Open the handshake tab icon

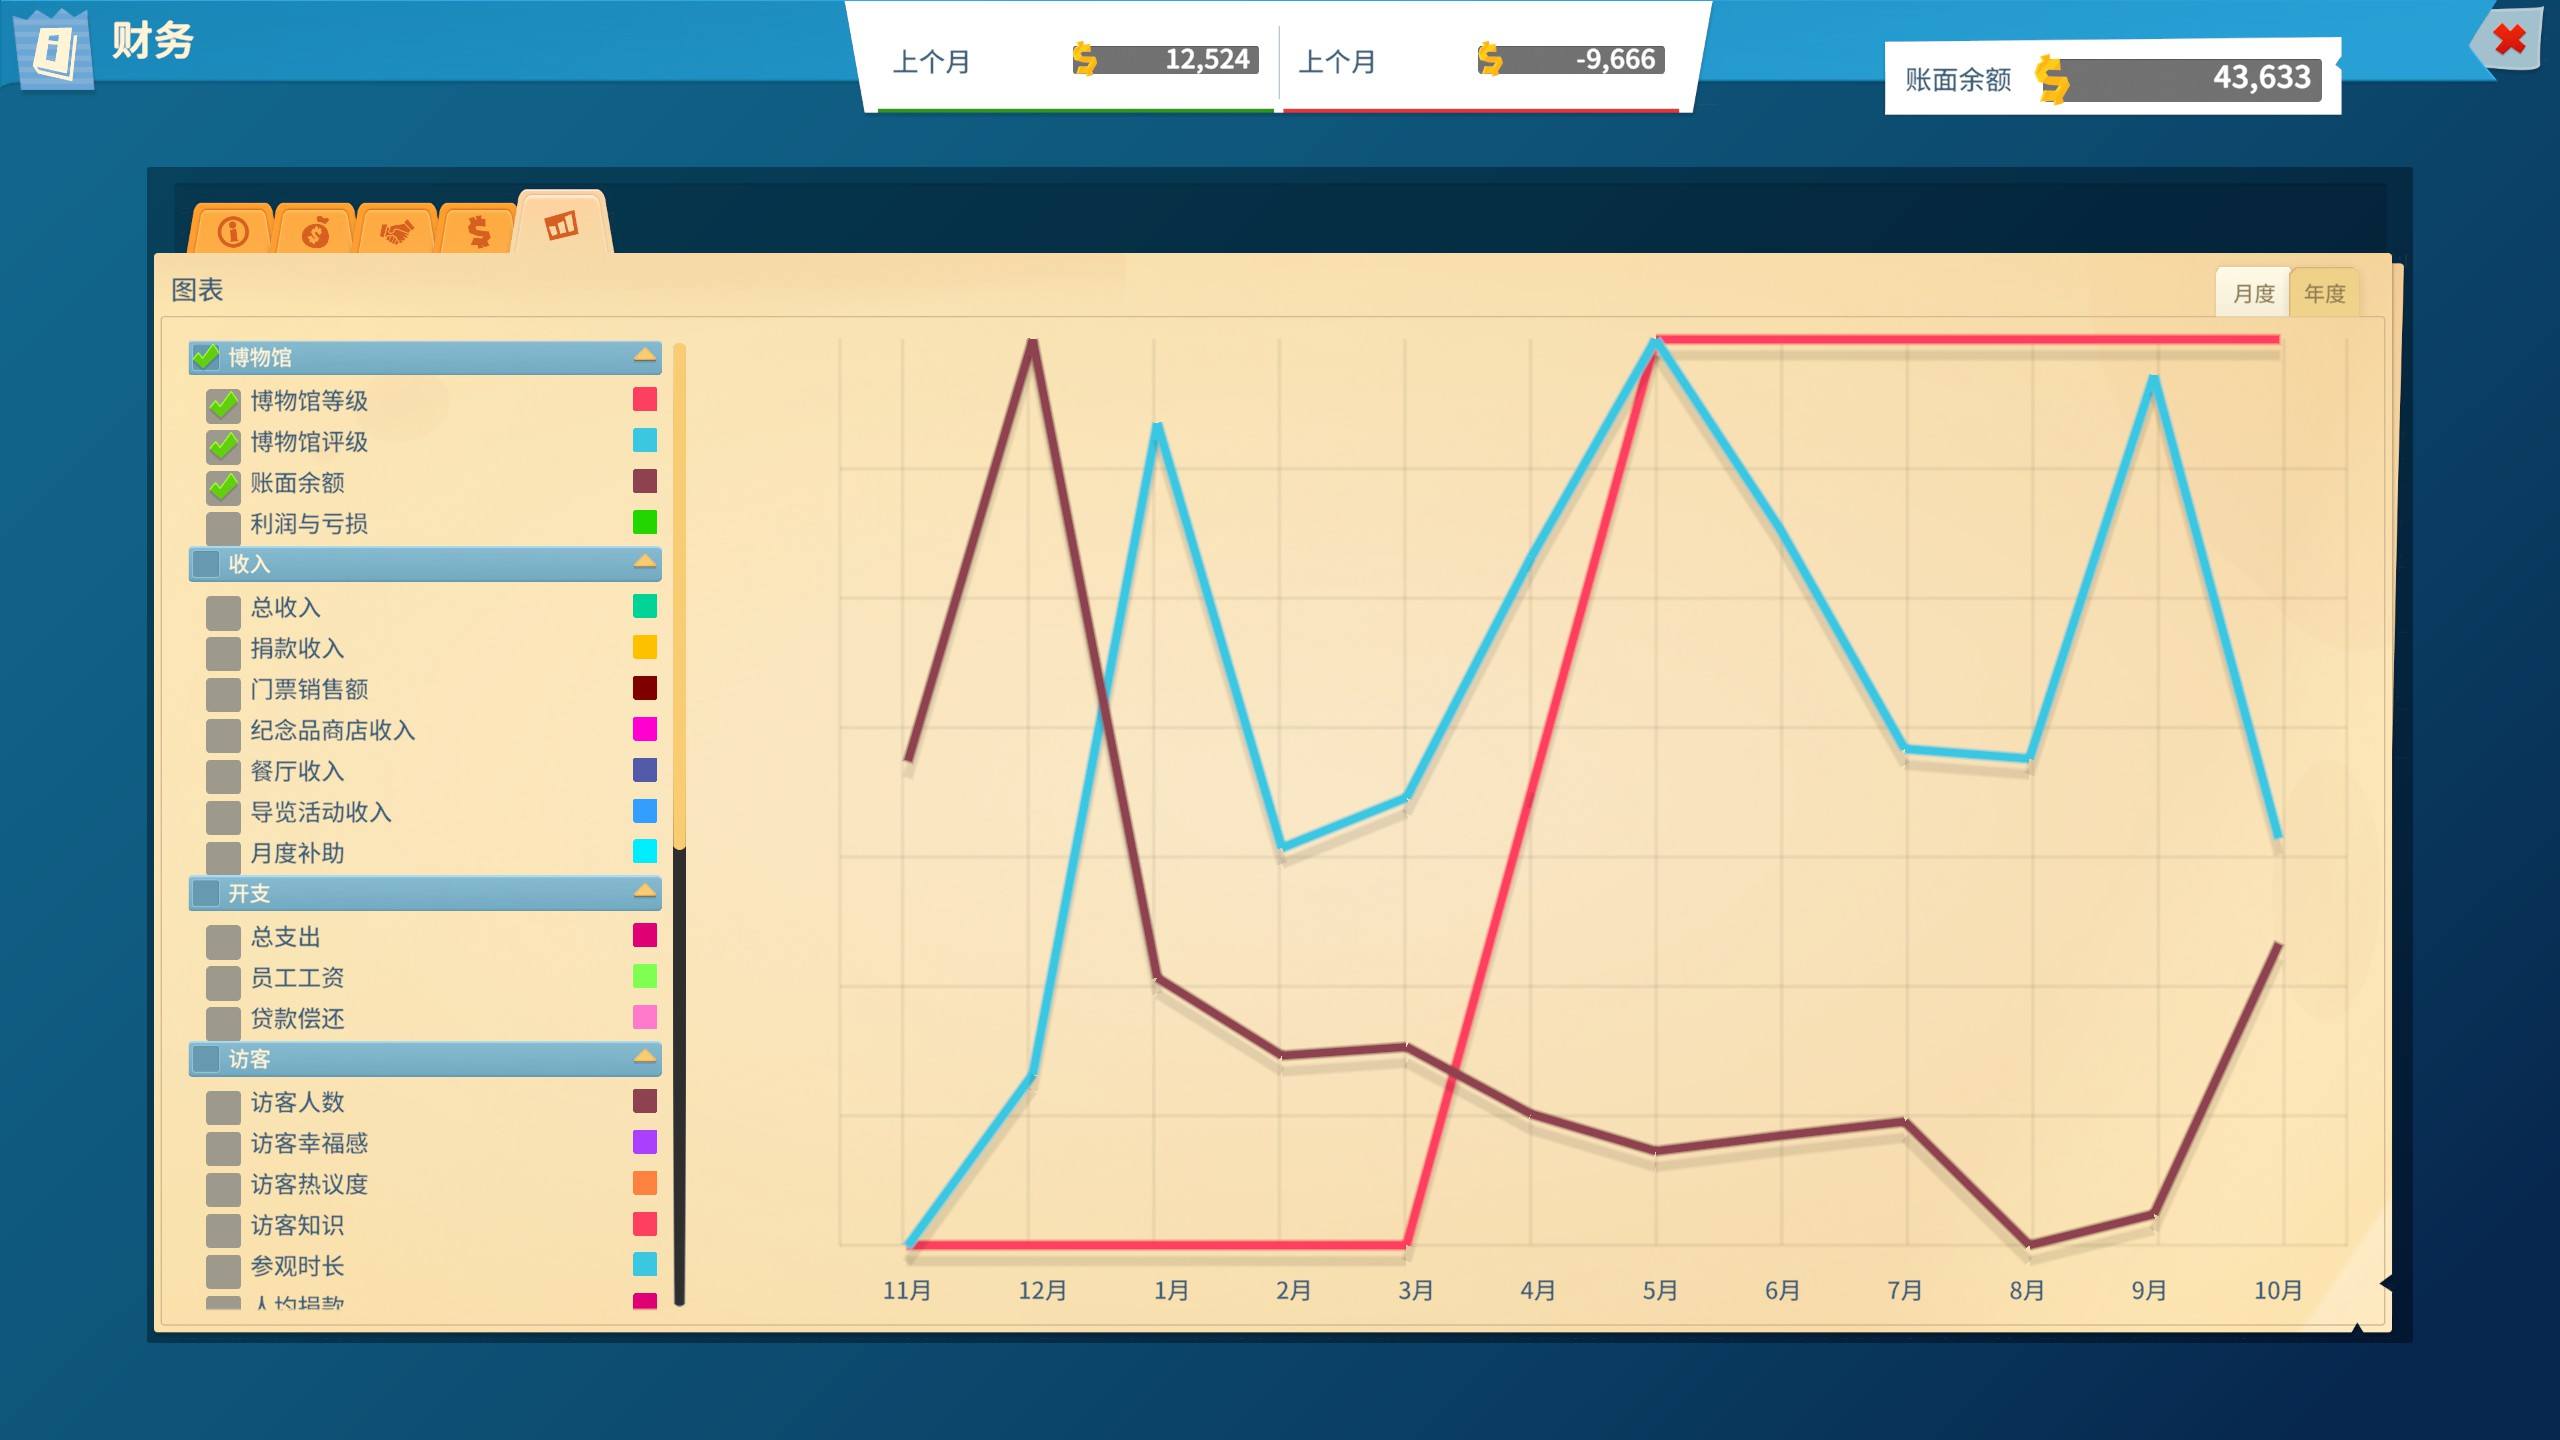[x=397, y=233]
